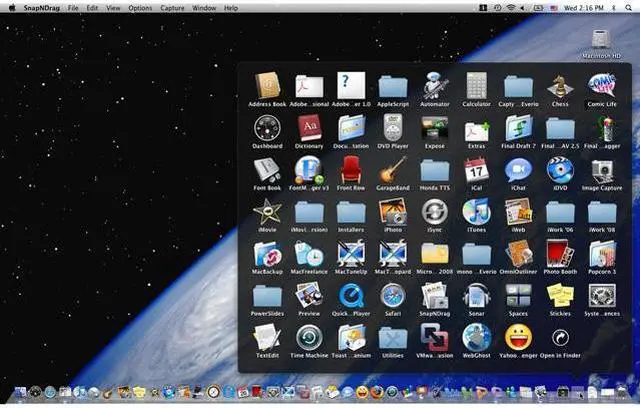Screen dimensions: 640x408
Task: Open iDVD
Action: click(x=560, y=170)
